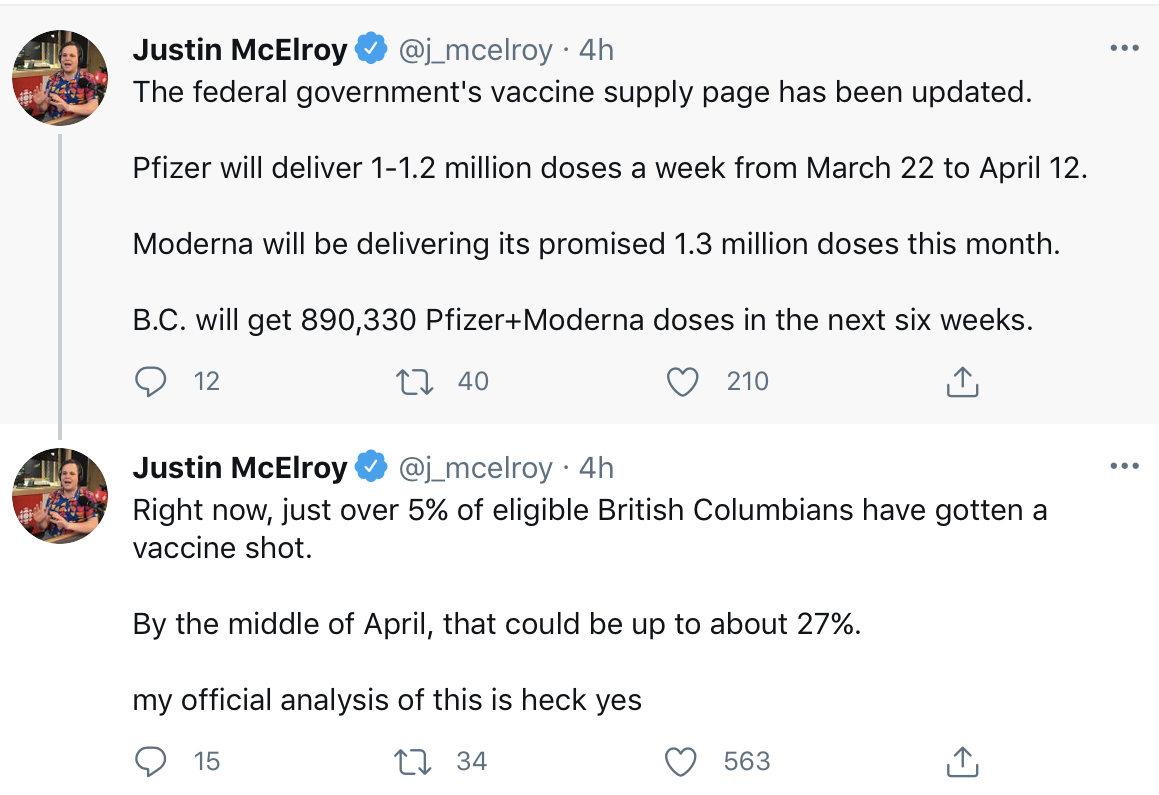Open Justin McElroy's avatar on first tweet

[60, 78]
